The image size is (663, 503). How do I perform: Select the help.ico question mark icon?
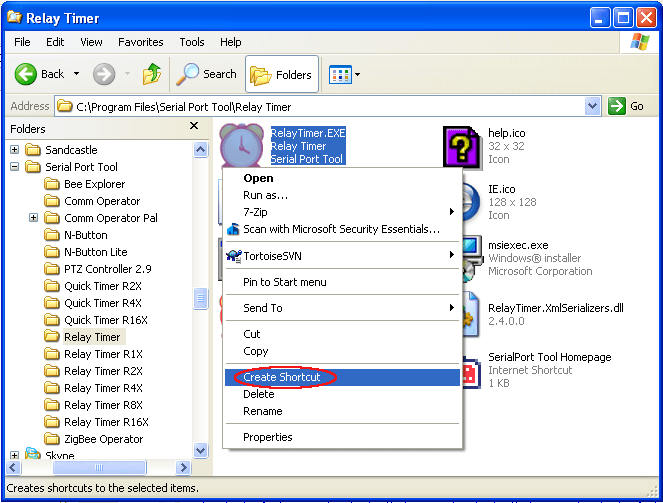462,148
